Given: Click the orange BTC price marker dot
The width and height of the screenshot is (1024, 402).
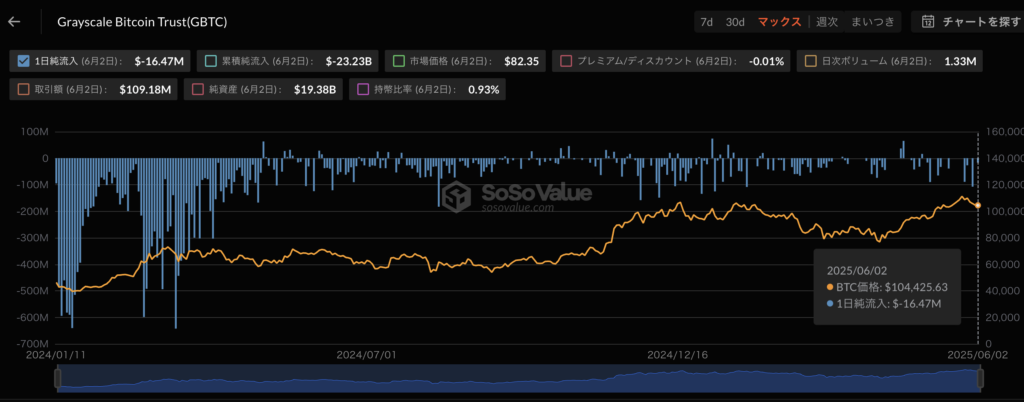Looking at the screenshot, I should pyautogui.click(x=978, y=206).
